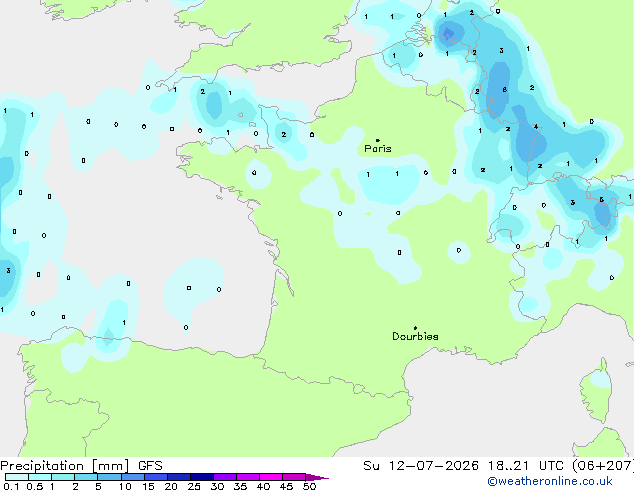Open the weatheronline.co.uk copyright link
634x490 pixels.
coord(549,481)
